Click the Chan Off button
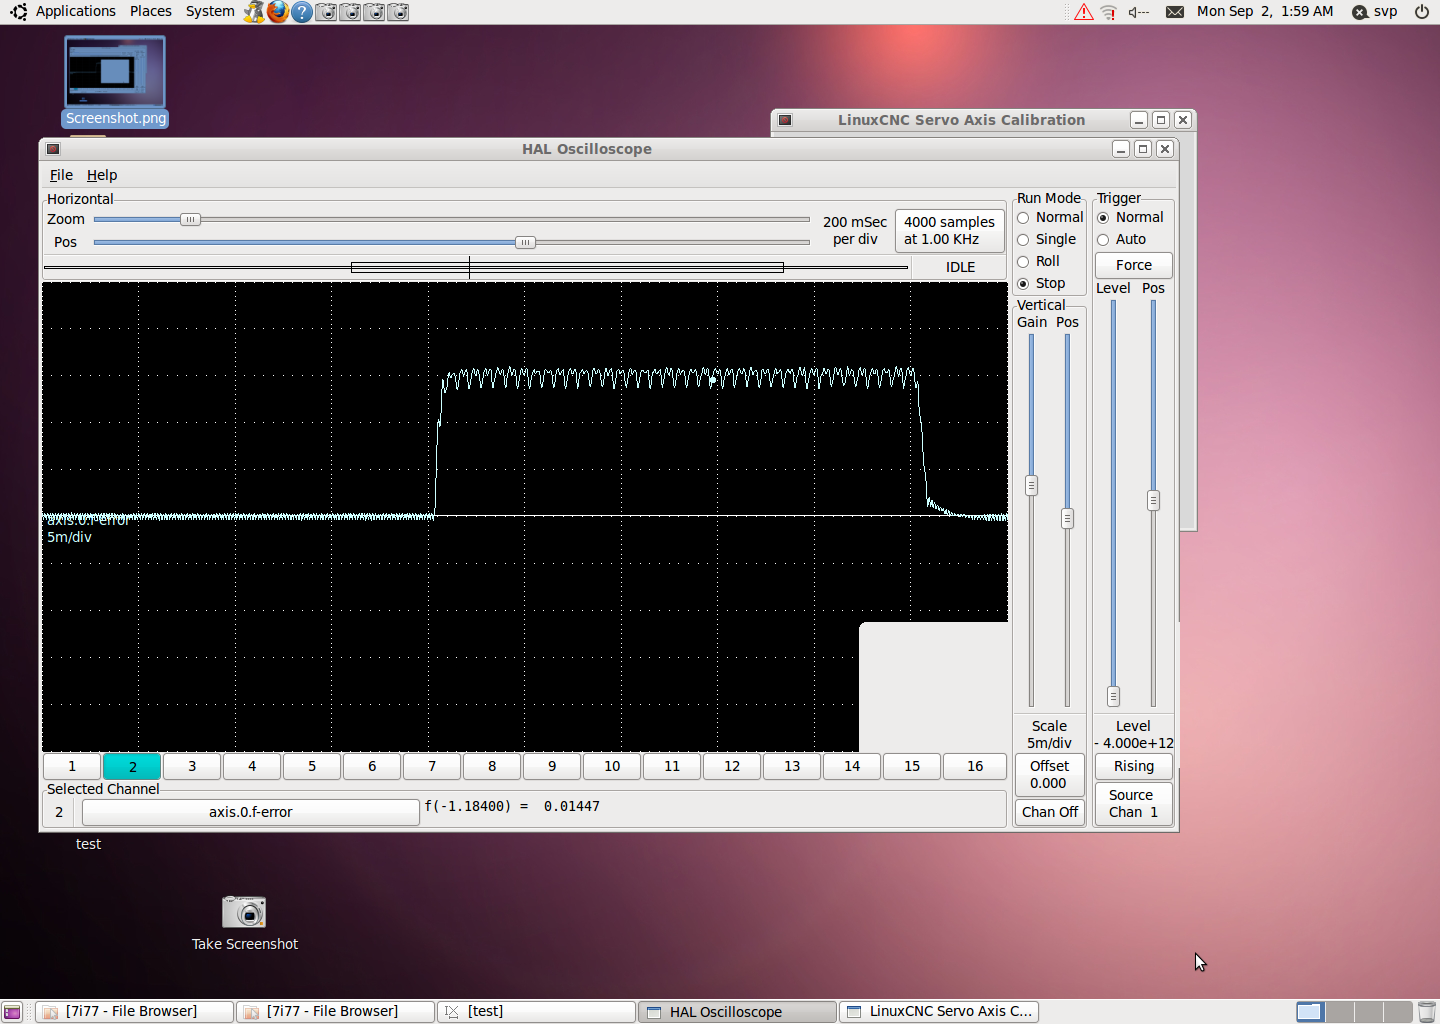The image size is (1440, 1024). tap(1050, 813)
